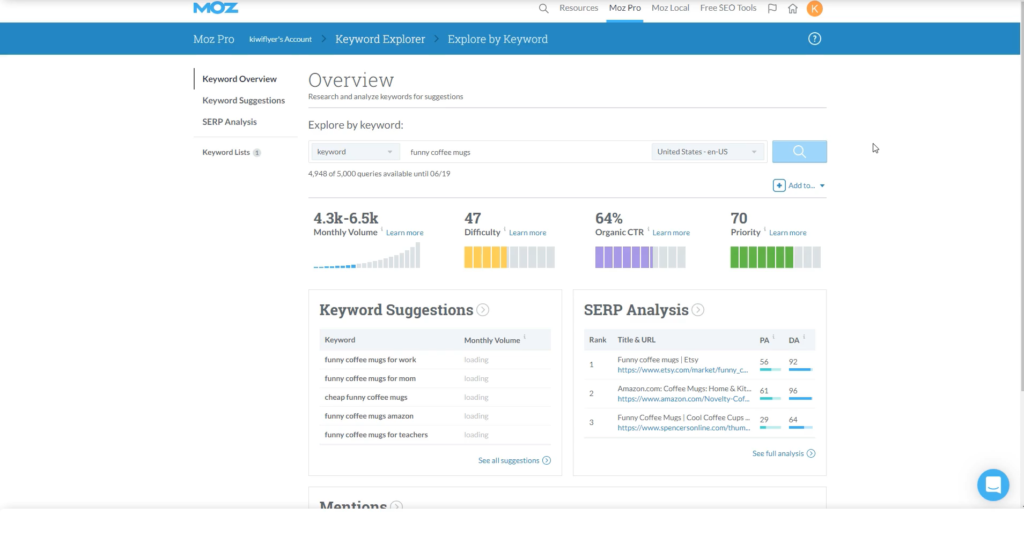Go to the home icon
The image size is (1024, 537).
point(792,8)
